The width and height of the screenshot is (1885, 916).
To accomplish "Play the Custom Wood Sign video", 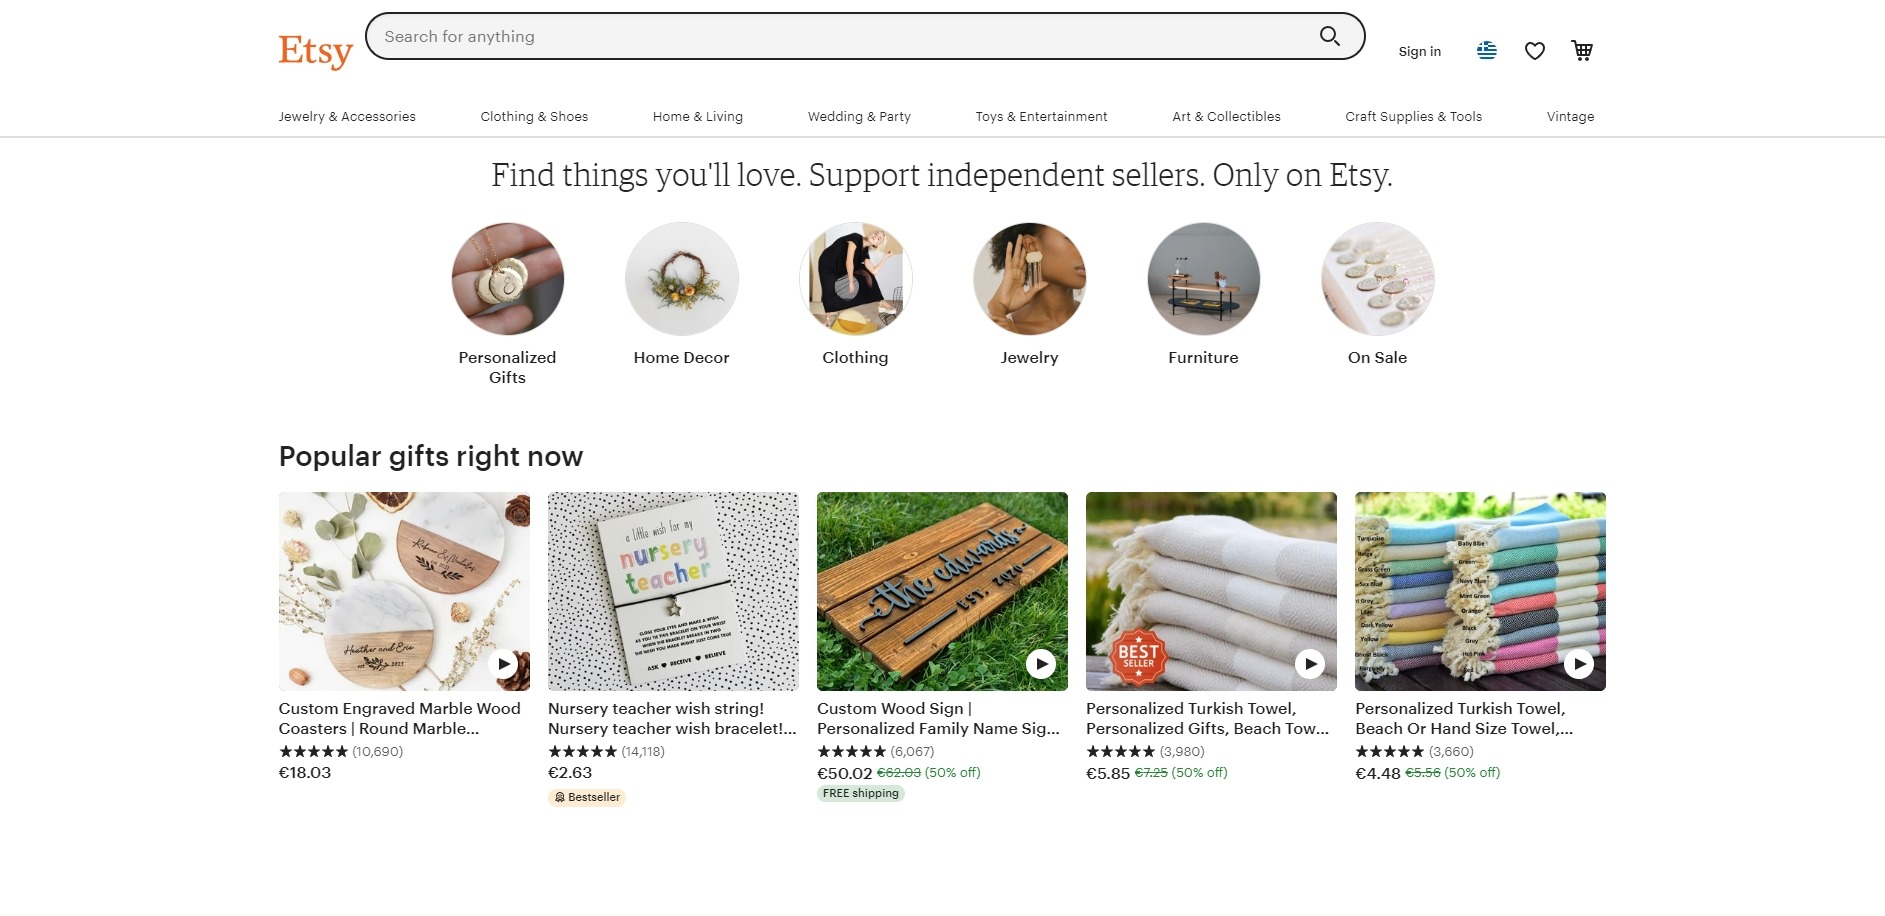I will tap(1041, 664).
